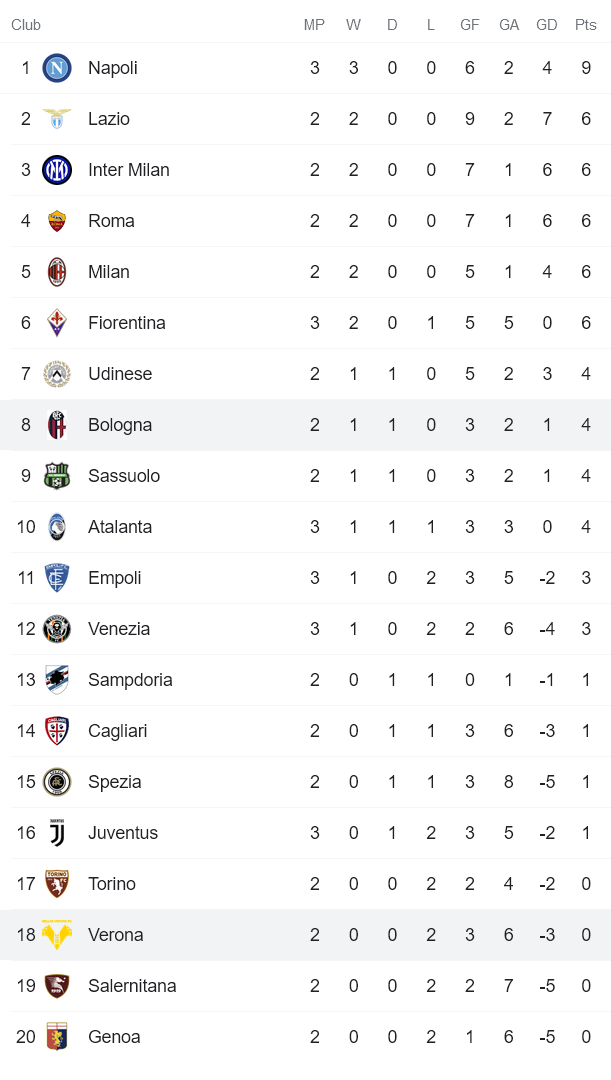Screen dimensions: 611x1080
Task: Select the Atalanta club crest
Action: (x=57, y=527)
